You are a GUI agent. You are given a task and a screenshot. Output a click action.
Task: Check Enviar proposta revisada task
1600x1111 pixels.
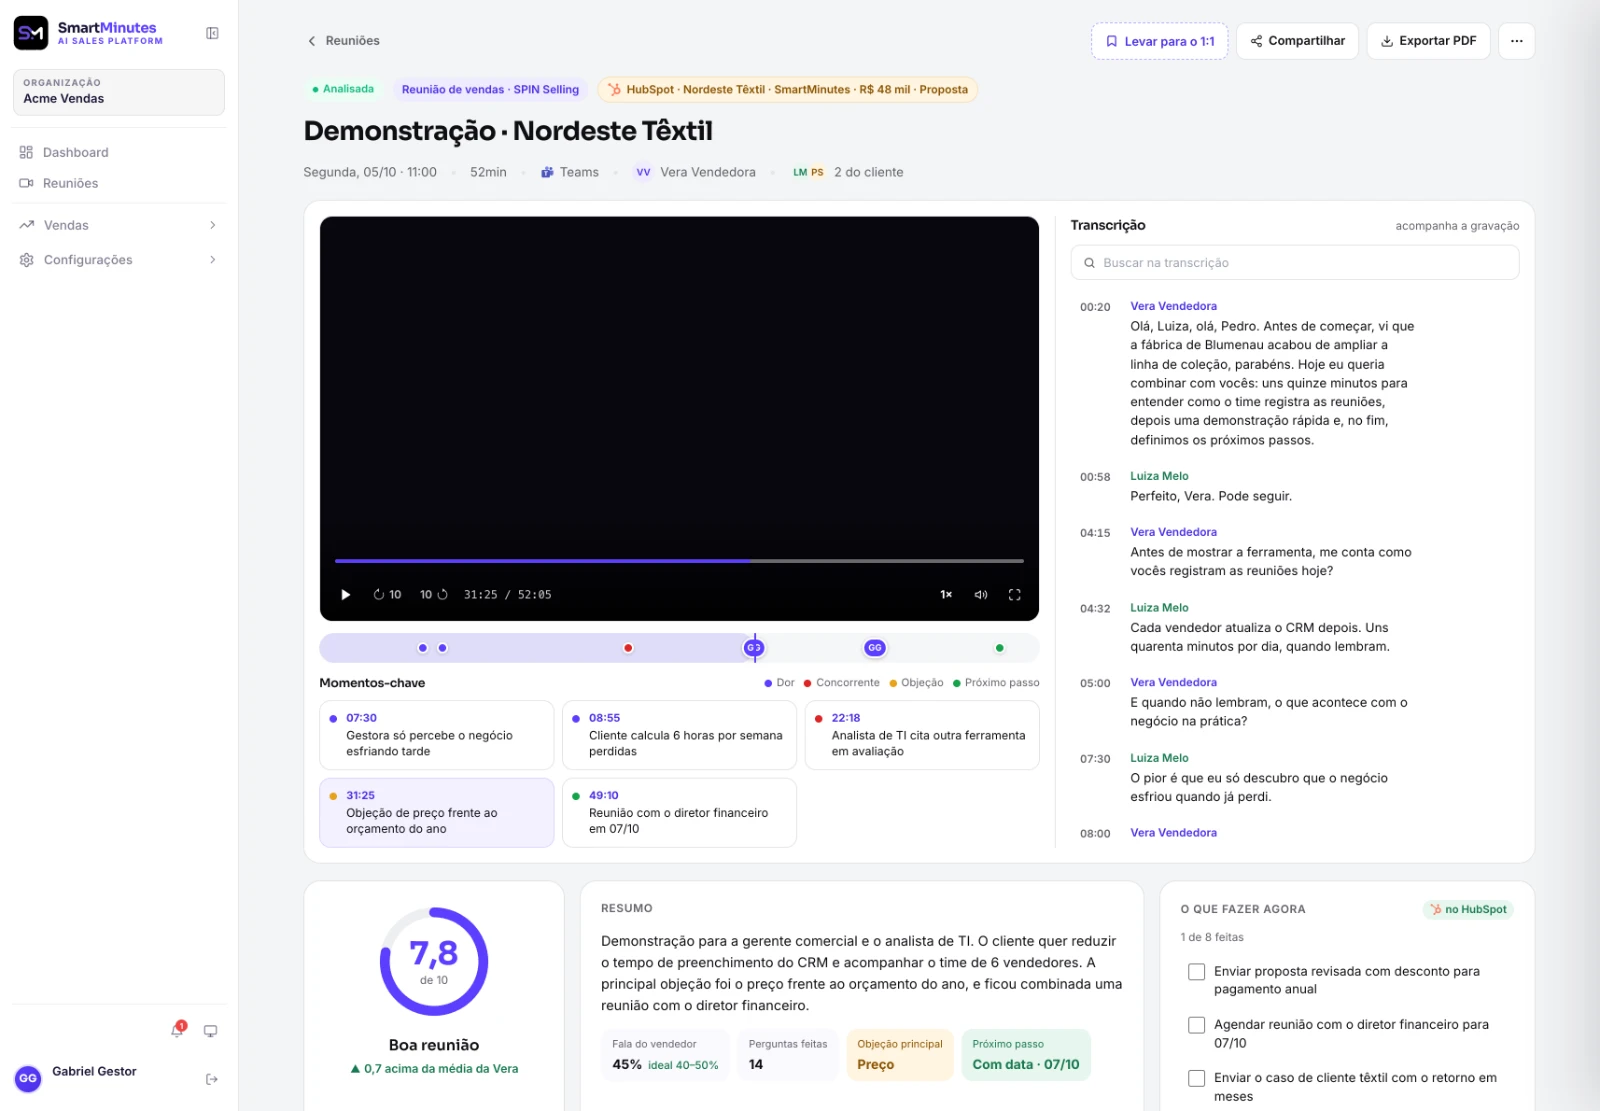[x=1196, y=972]
